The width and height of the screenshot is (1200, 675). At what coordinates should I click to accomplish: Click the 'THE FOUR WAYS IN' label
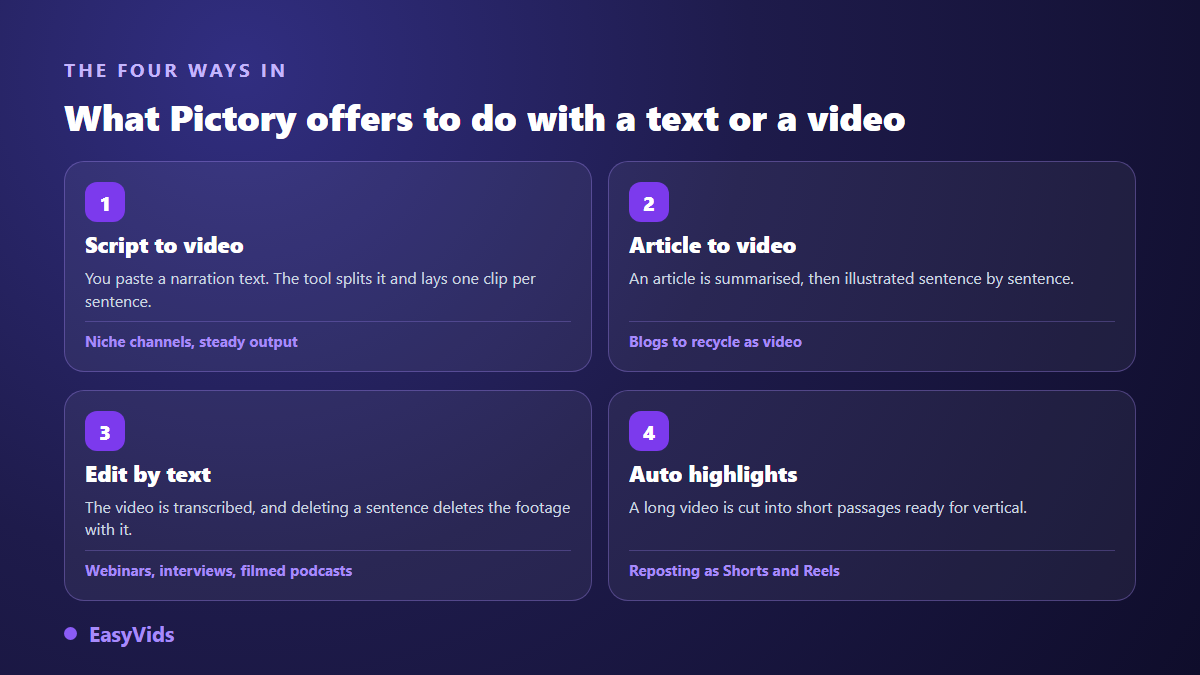point(175,71)
